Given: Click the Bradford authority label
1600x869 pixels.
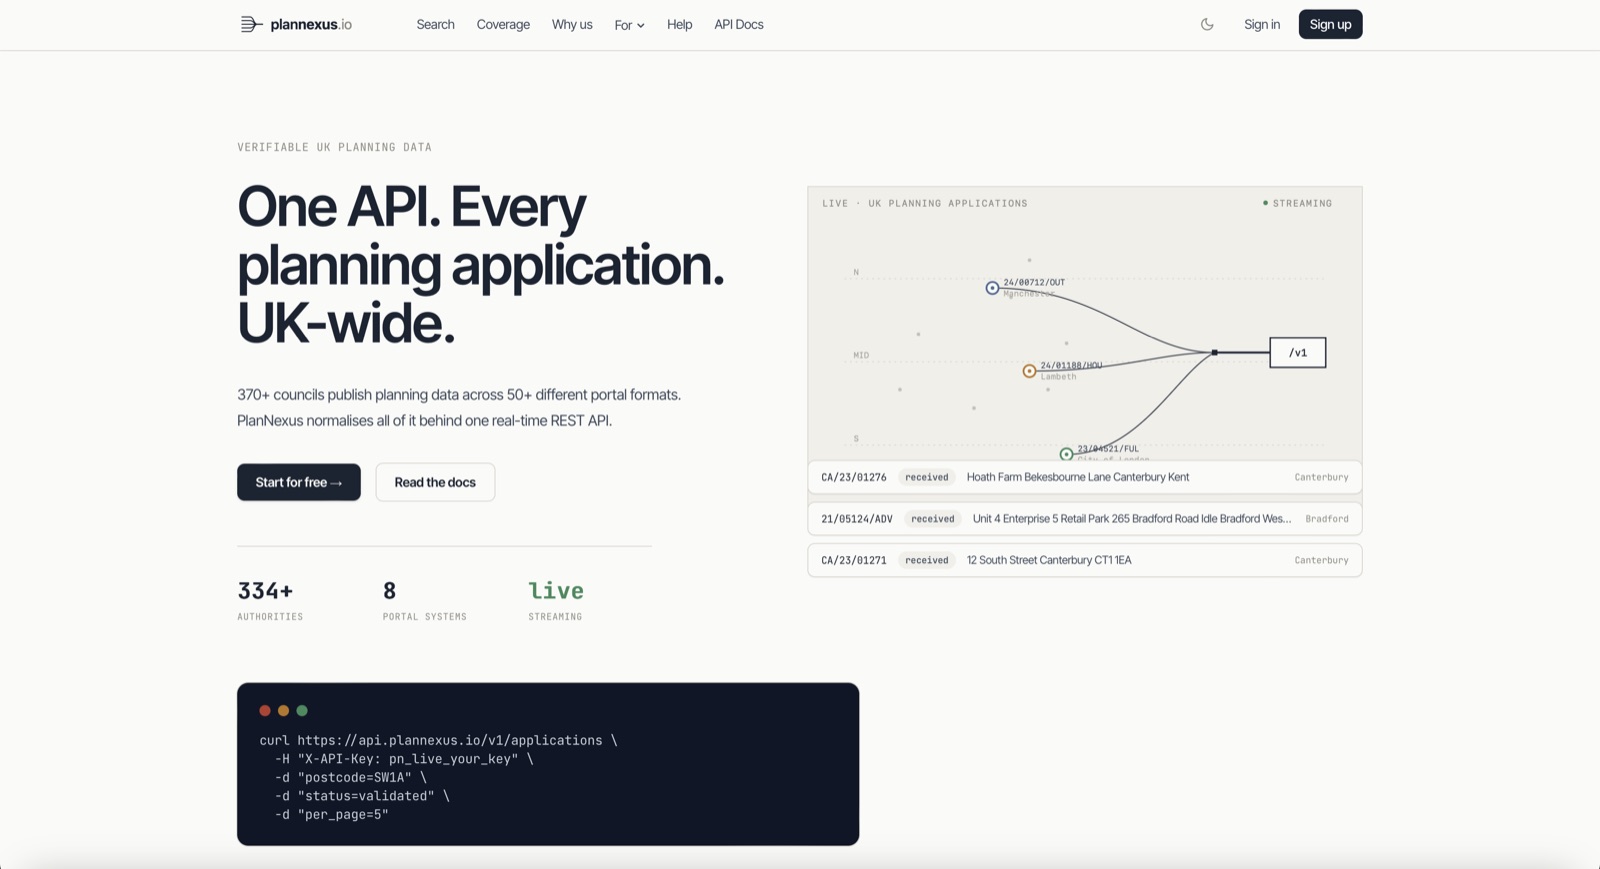Looking at the screenshot, I should 1327,519.
